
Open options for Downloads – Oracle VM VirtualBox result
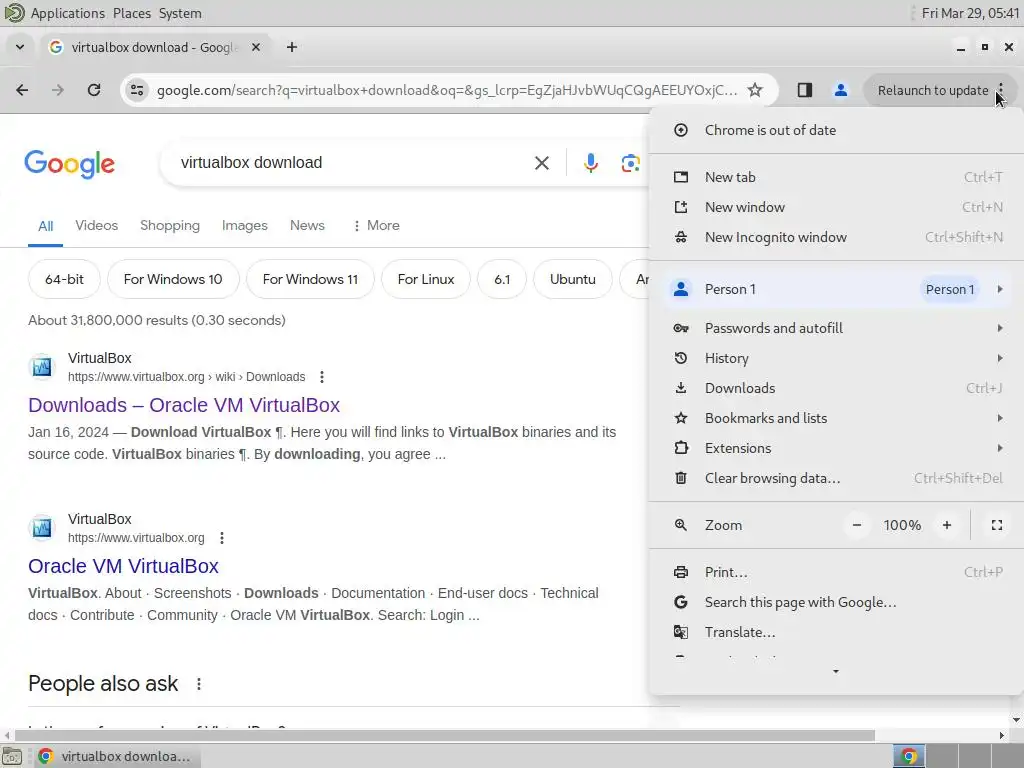[x=321, y=377]
